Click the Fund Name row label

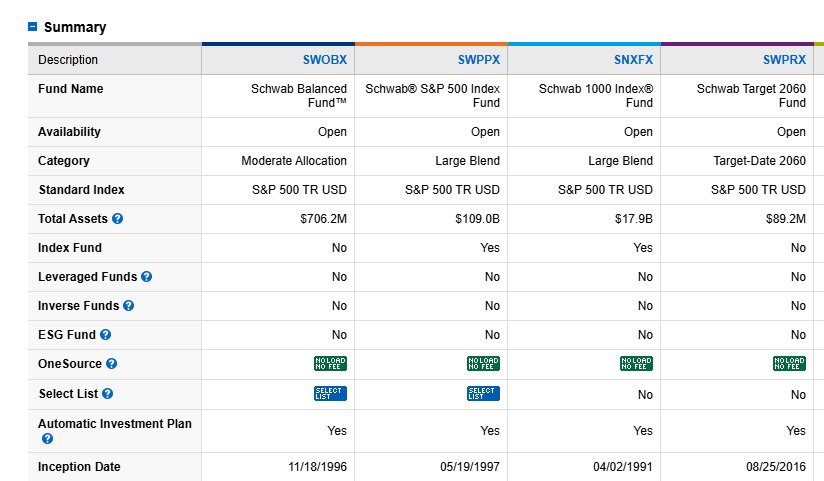coord(70,89)
